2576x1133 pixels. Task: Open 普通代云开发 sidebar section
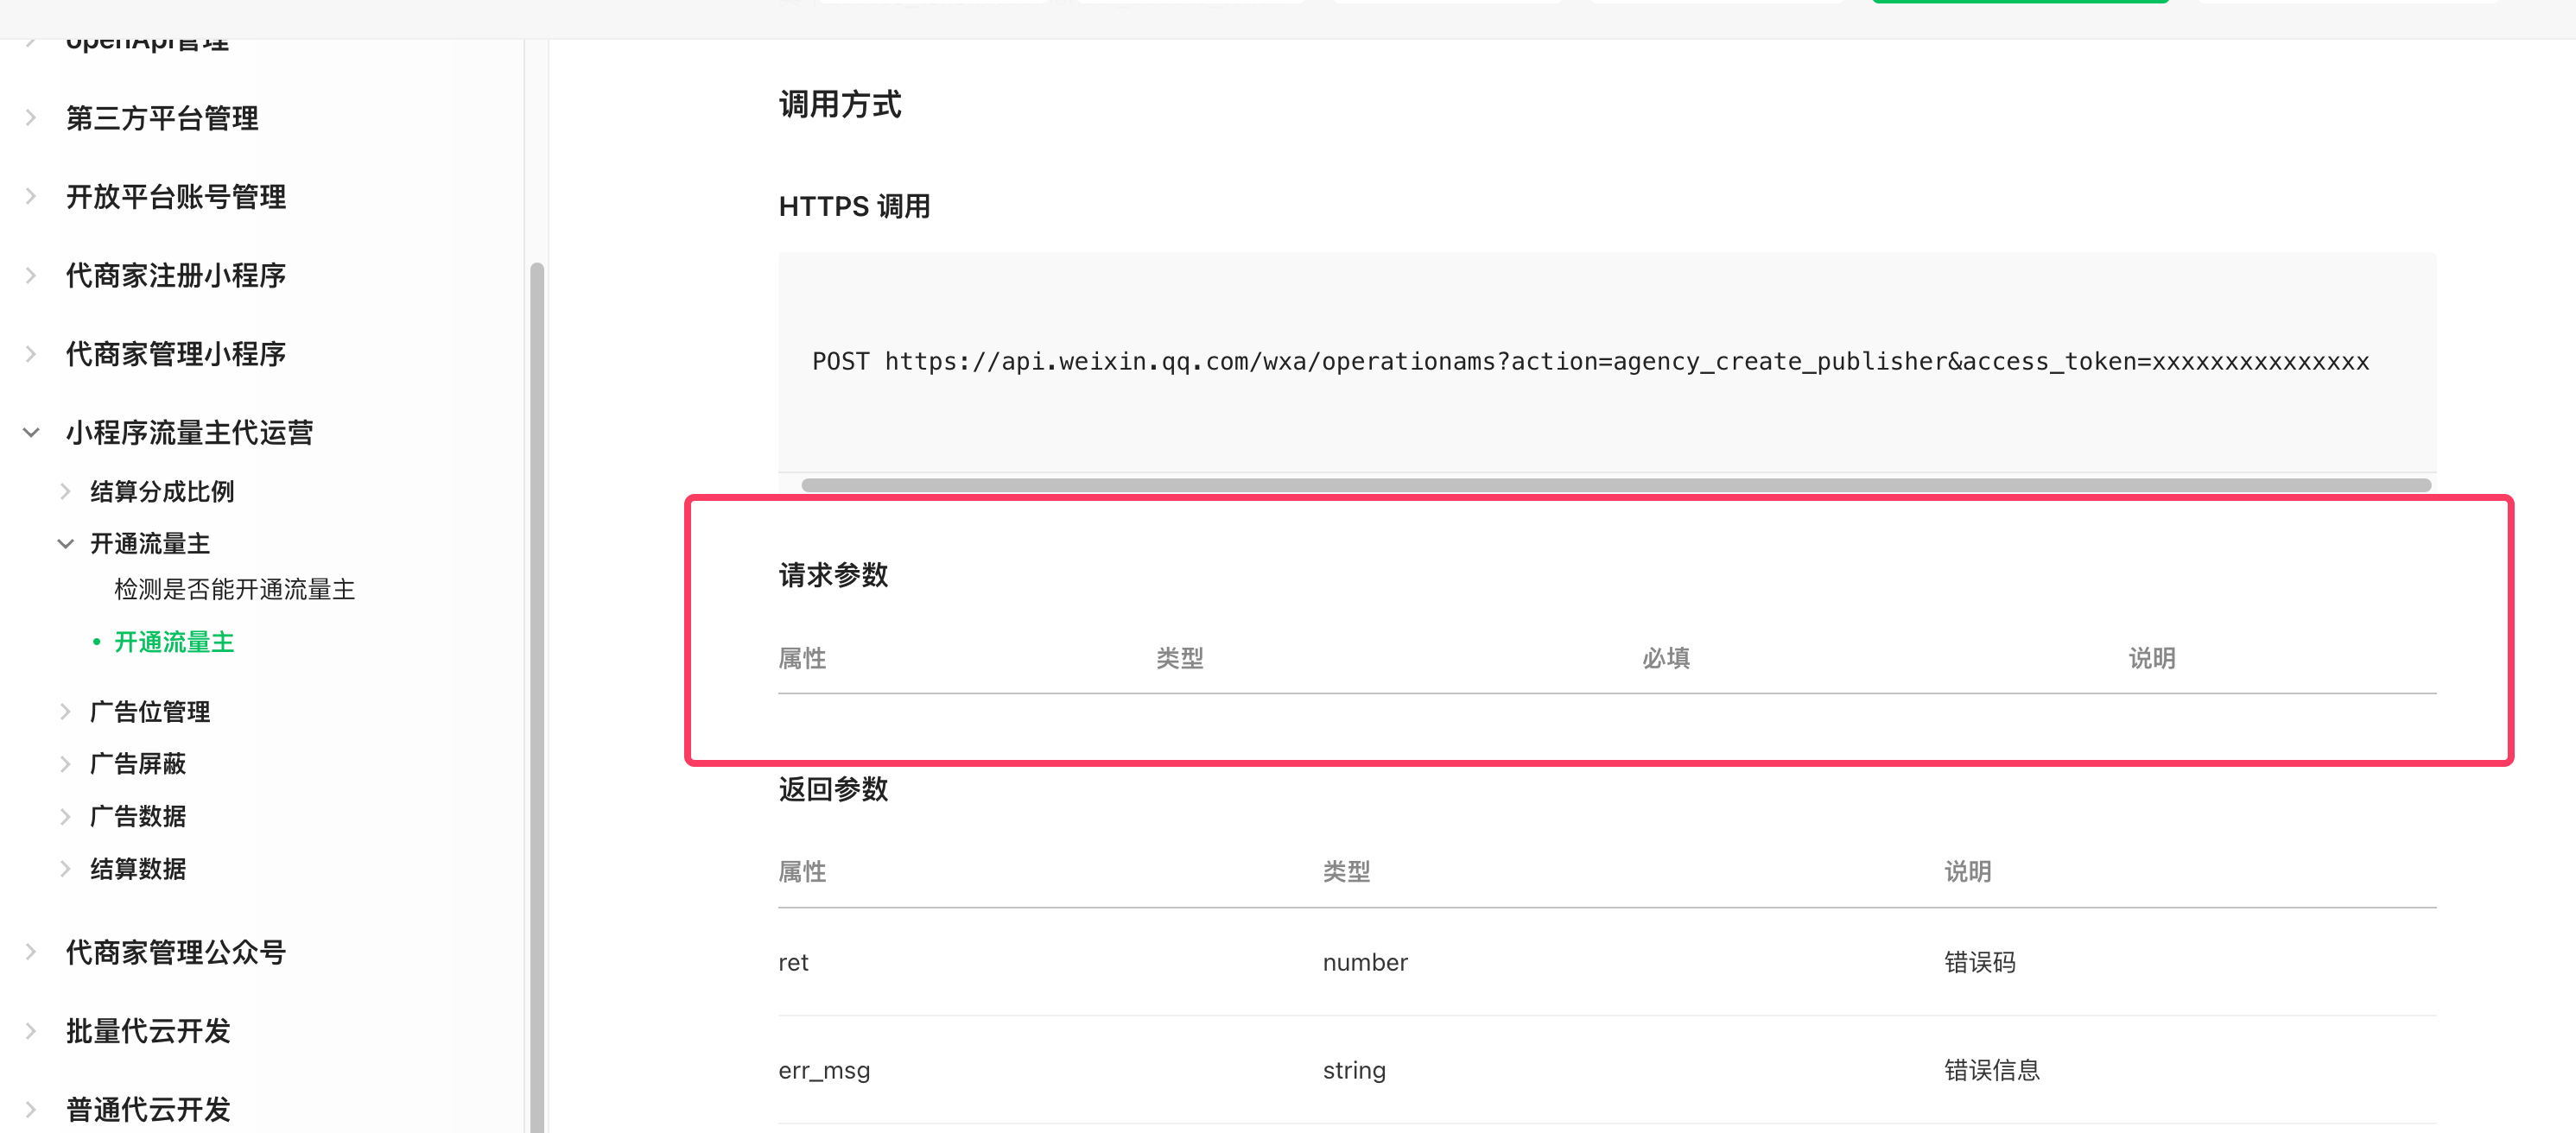[x=148, y=1109]
